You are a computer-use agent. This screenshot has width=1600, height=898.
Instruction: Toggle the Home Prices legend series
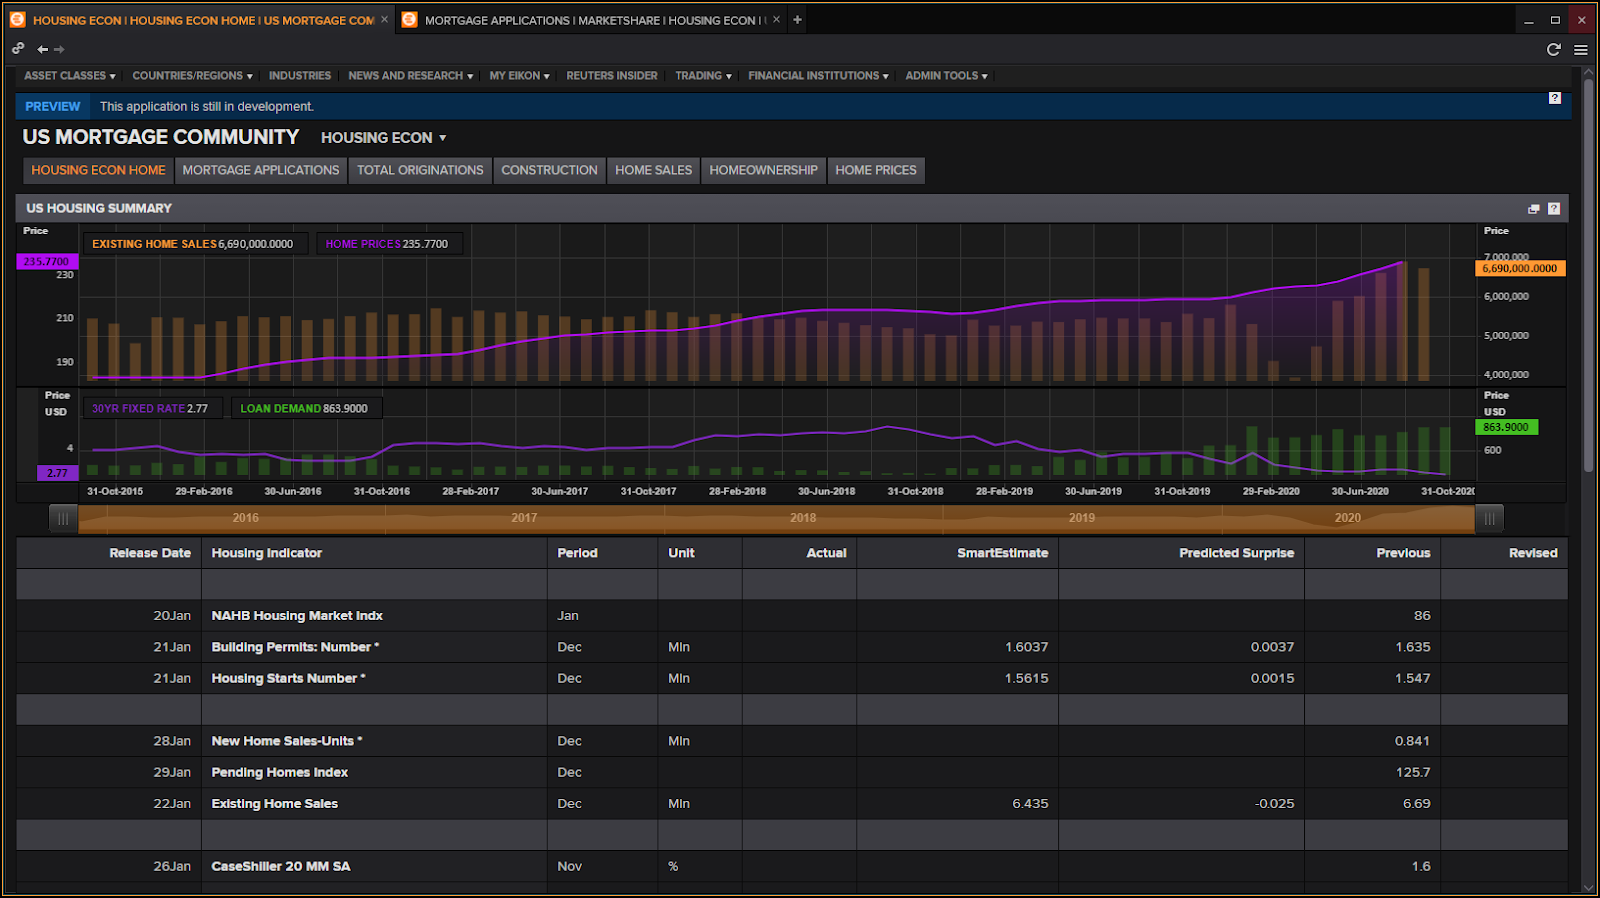(389, 244)
